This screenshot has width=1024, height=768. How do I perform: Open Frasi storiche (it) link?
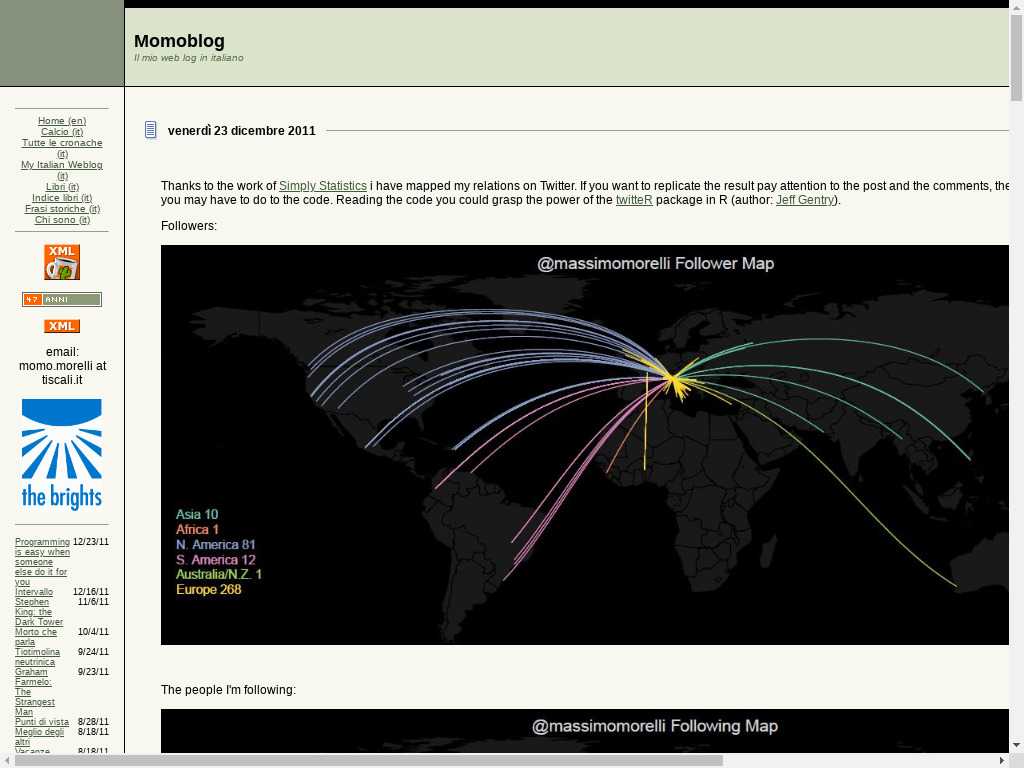coord(62,209)
